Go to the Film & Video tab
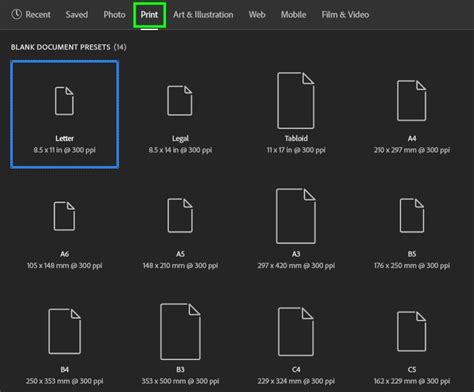The width and height of the screenshot is (474, 392). click(345, 15)
